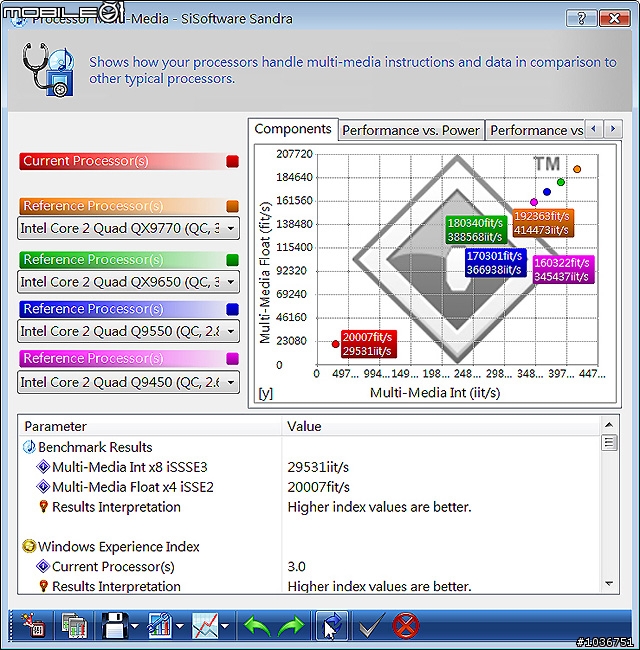Click the diamond icon beside Multi-Media Float
The image size is (640, 650).
point(43,487)
